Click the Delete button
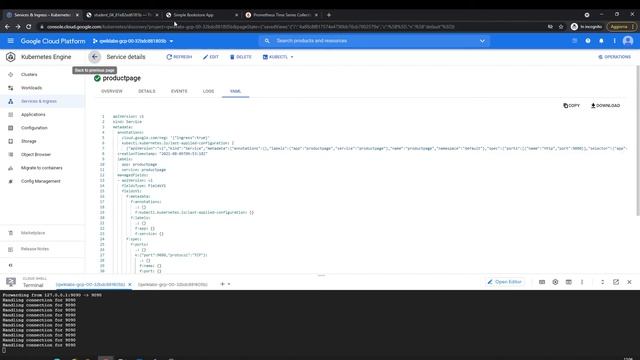 coord(241,57)
